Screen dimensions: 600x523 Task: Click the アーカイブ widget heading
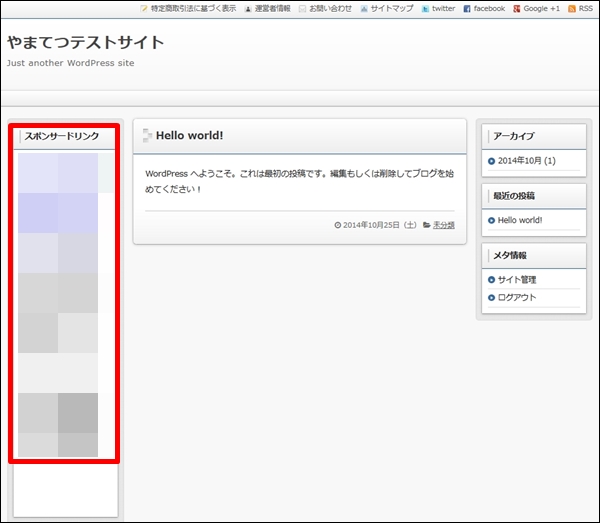point(514,136)
